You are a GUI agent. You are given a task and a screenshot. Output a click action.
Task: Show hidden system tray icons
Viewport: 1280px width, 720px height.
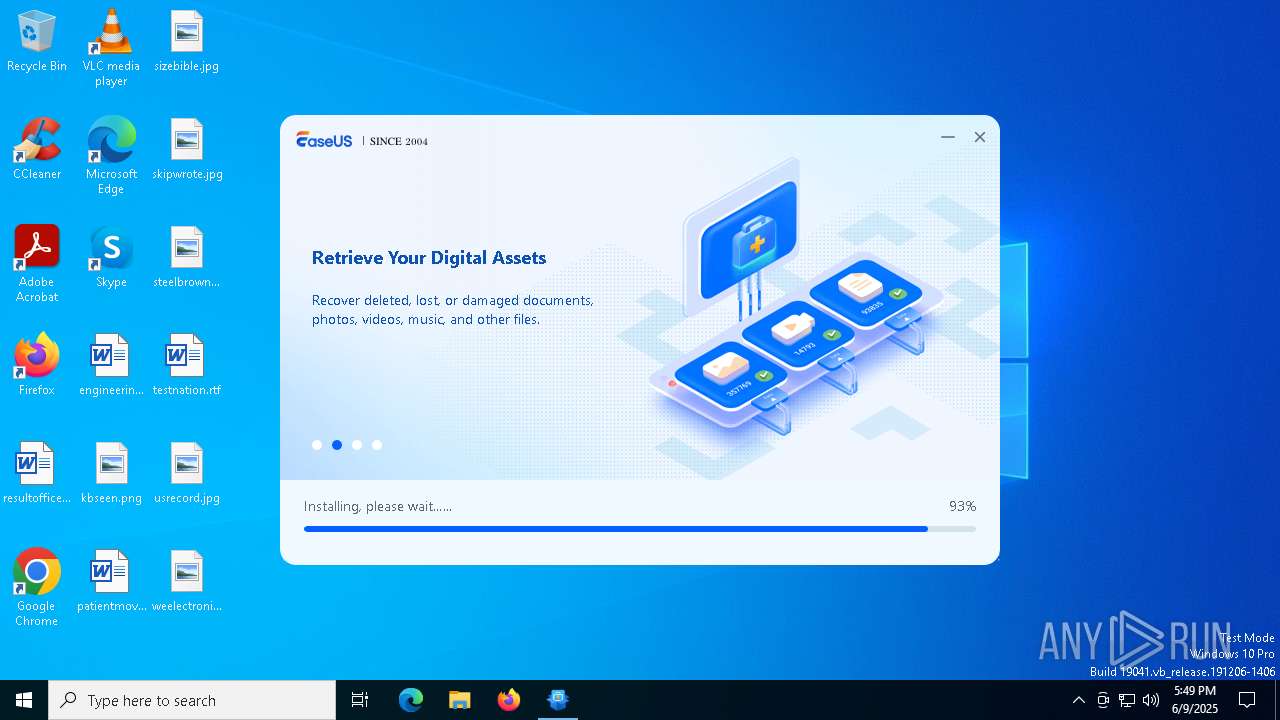coord(1078,700)
